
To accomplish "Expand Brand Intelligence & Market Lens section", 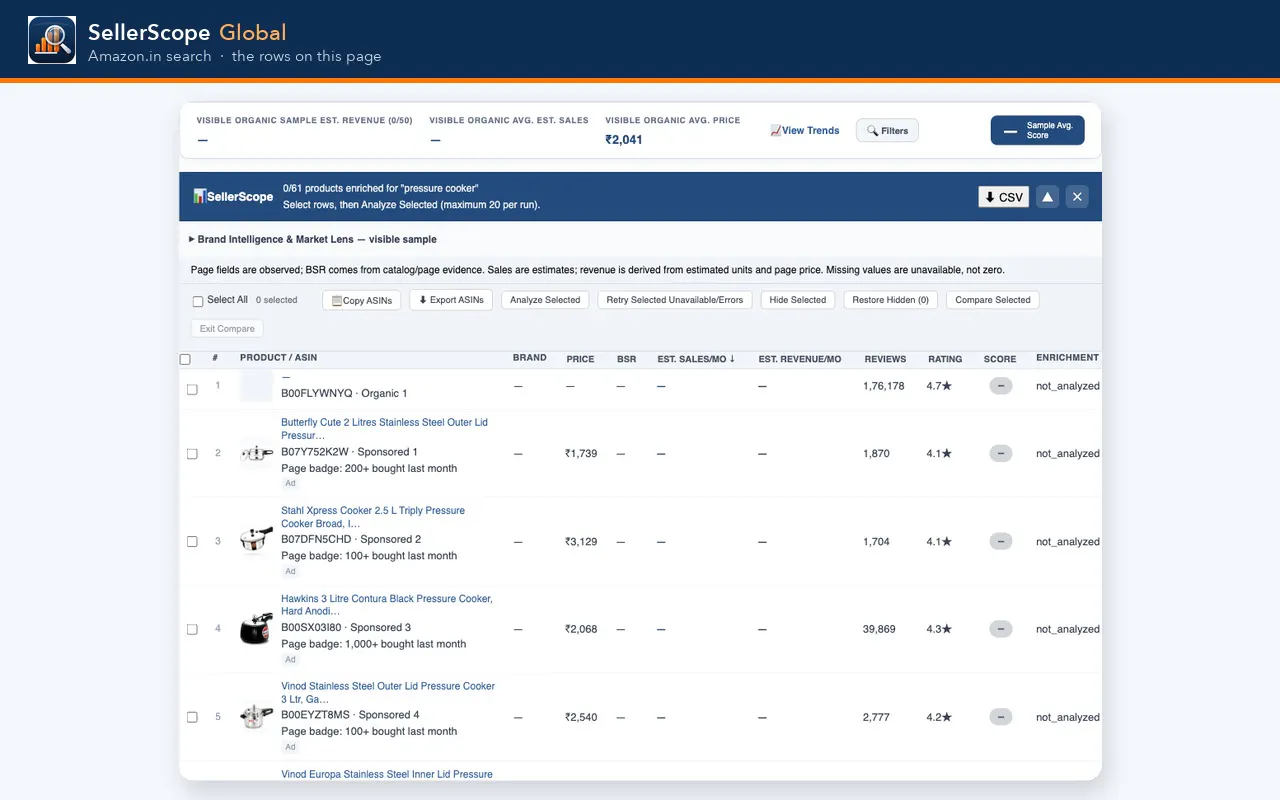I will click(x=313, y=240).
